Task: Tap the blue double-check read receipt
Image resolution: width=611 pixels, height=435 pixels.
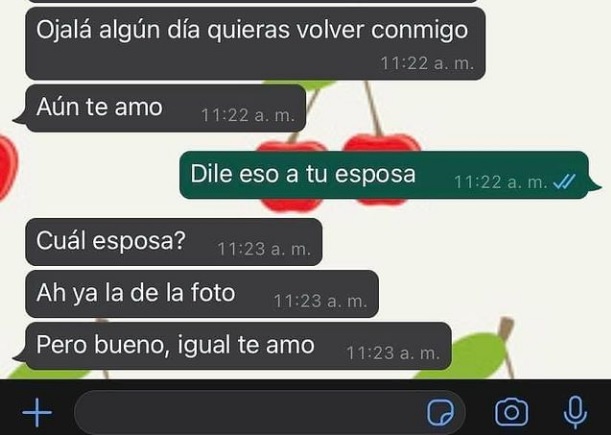Action: [x=564, y=182]
